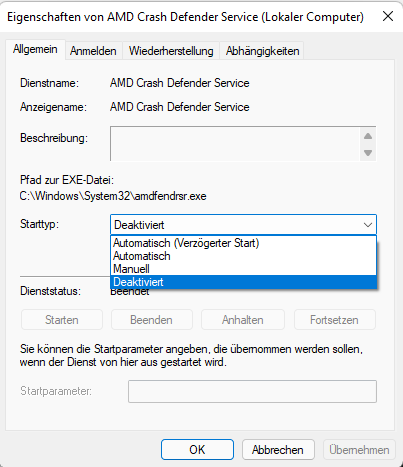This screenshot has height=467, width=403.
Task: Open the Anmelden tab
Action: click(93, 51)
